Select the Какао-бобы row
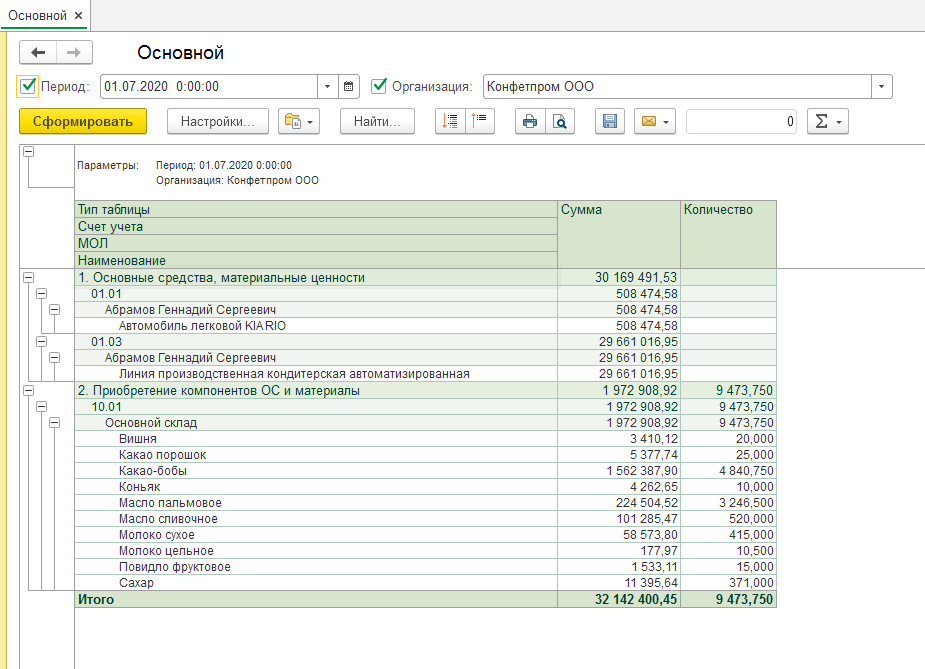The height and width of the screenshot is (669, 925). coord(425,471)
